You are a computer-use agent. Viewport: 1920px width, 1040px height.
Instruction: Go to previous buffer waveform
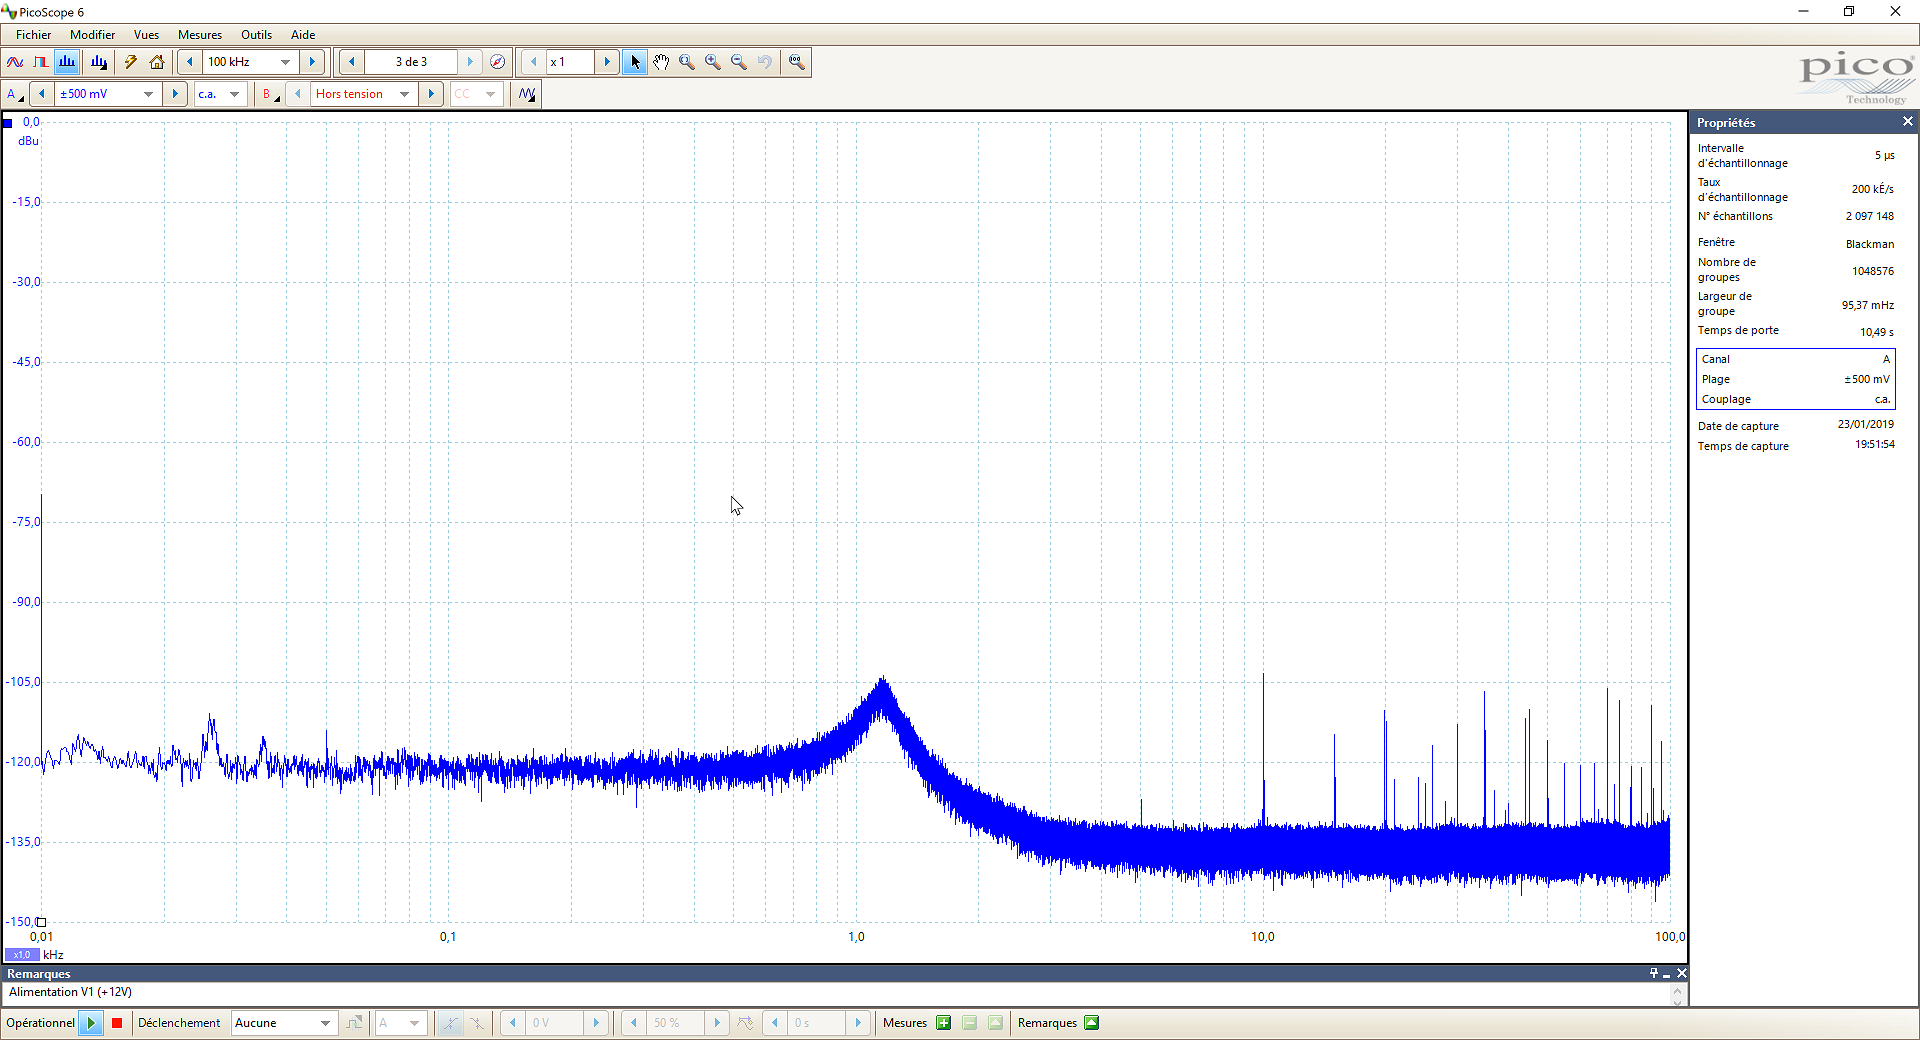coord(351,62)
